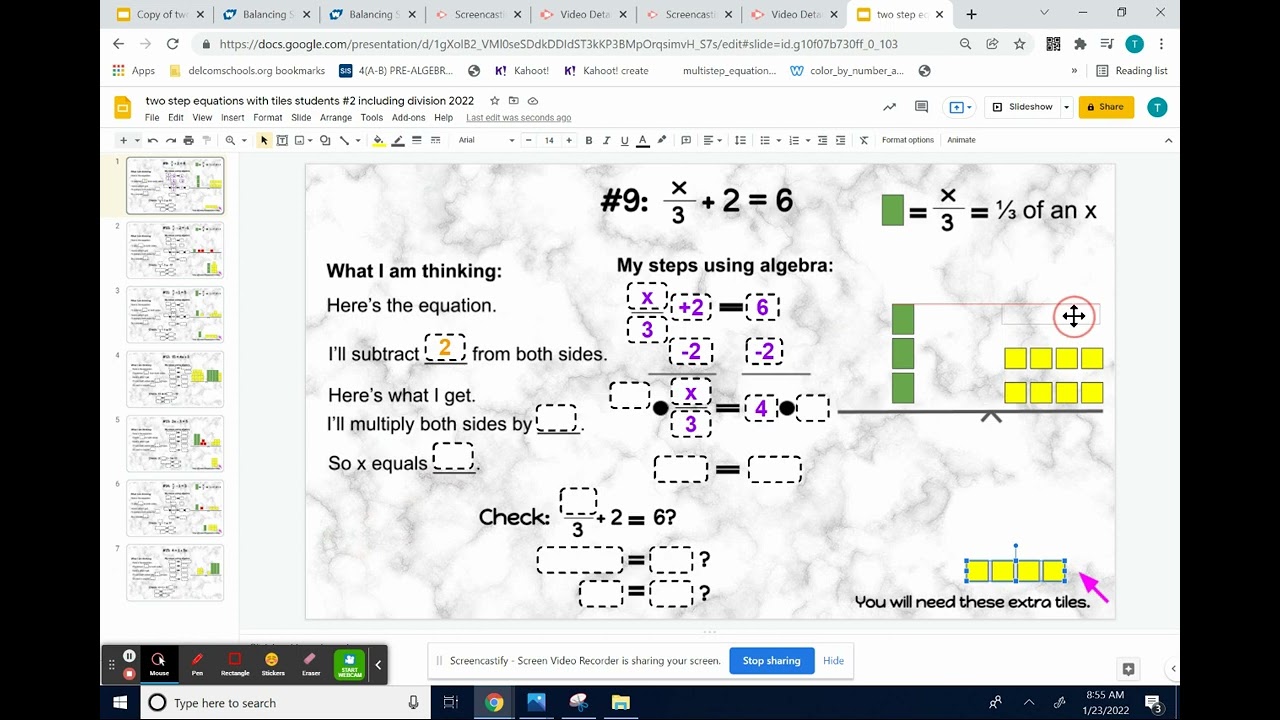Viewport: 1280px width, 720px height.
Task: Start the Slideshow
Action: (1023, 107)
